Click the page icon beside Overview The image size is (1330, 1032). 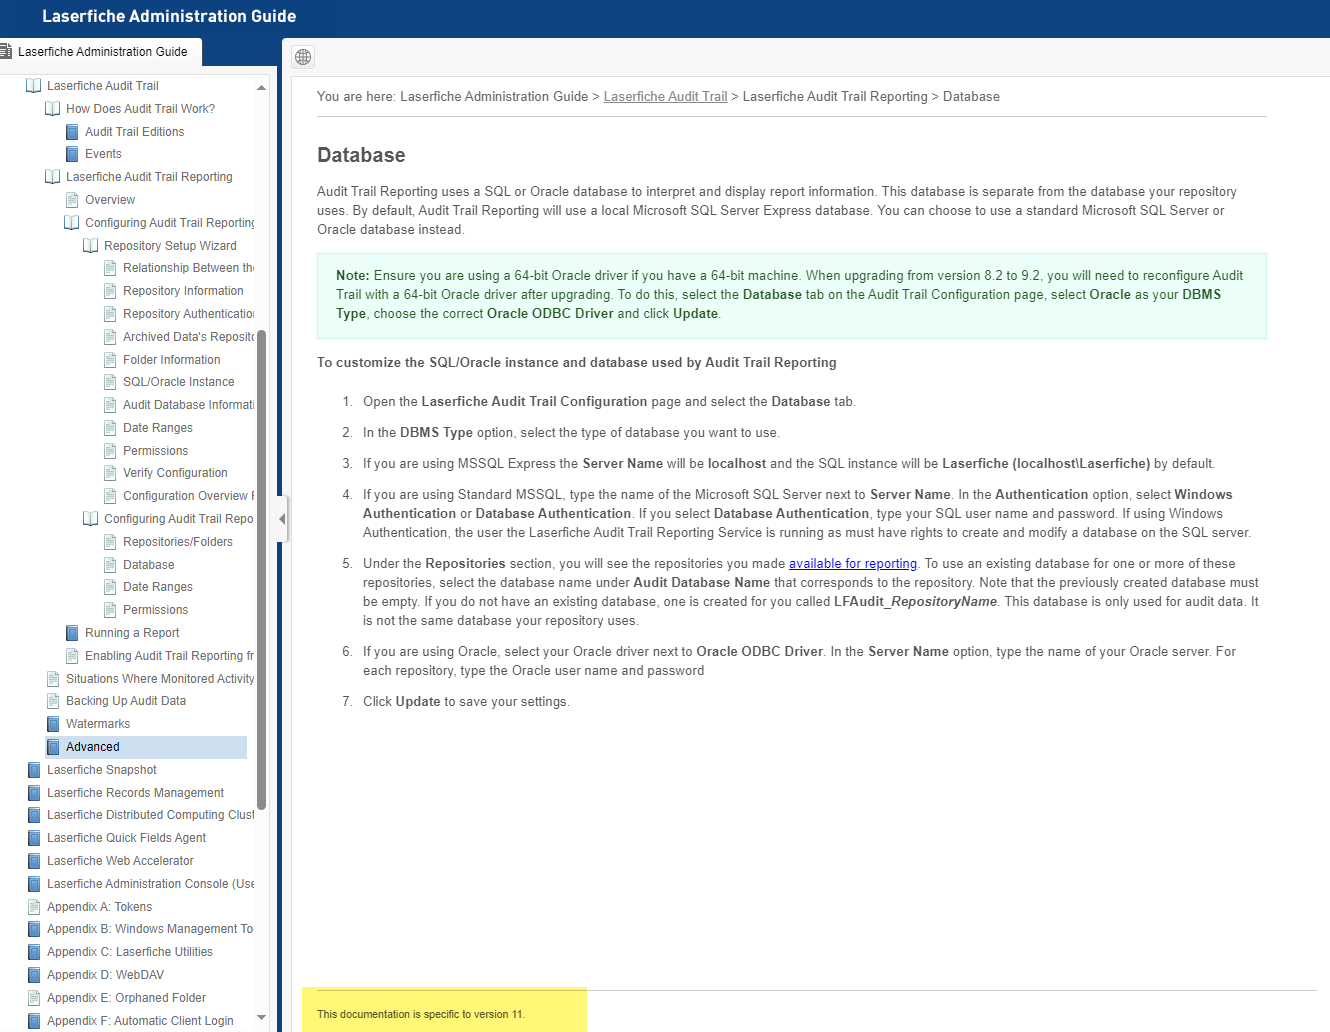click(x=72, y=200)
